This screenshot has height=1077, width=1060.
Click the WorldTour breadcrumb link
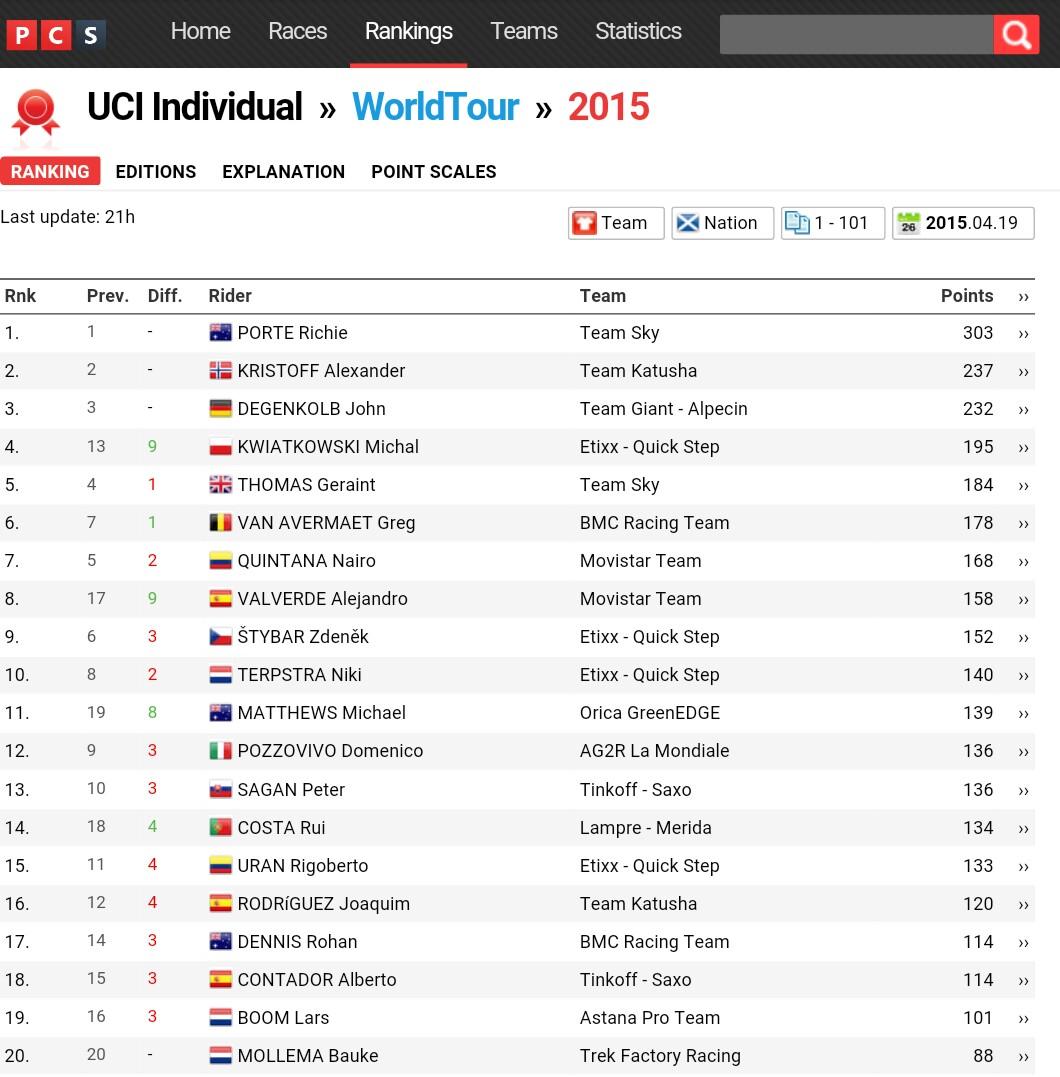pos(436,107)
